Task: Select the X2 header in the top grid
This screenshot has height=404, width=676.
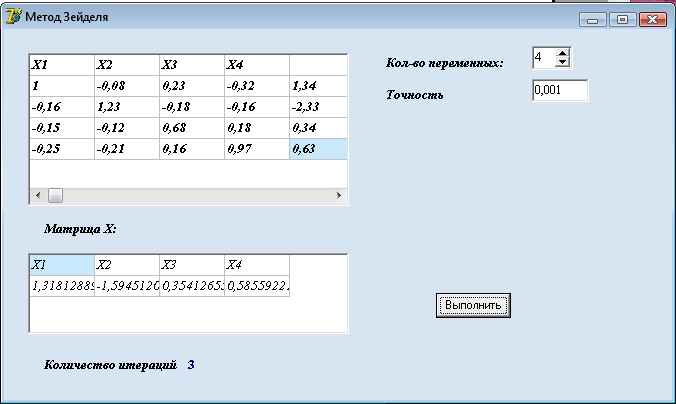Action: point(127,65)
